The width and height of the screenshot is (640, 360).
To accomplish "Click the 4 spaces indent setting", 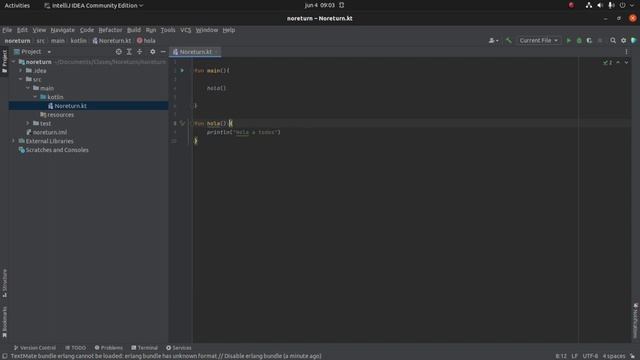I will coord(614,356).
